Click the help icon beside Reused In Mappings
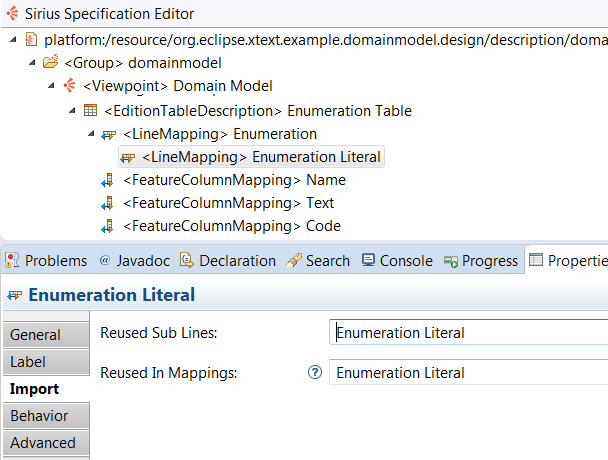 [315, 373]
